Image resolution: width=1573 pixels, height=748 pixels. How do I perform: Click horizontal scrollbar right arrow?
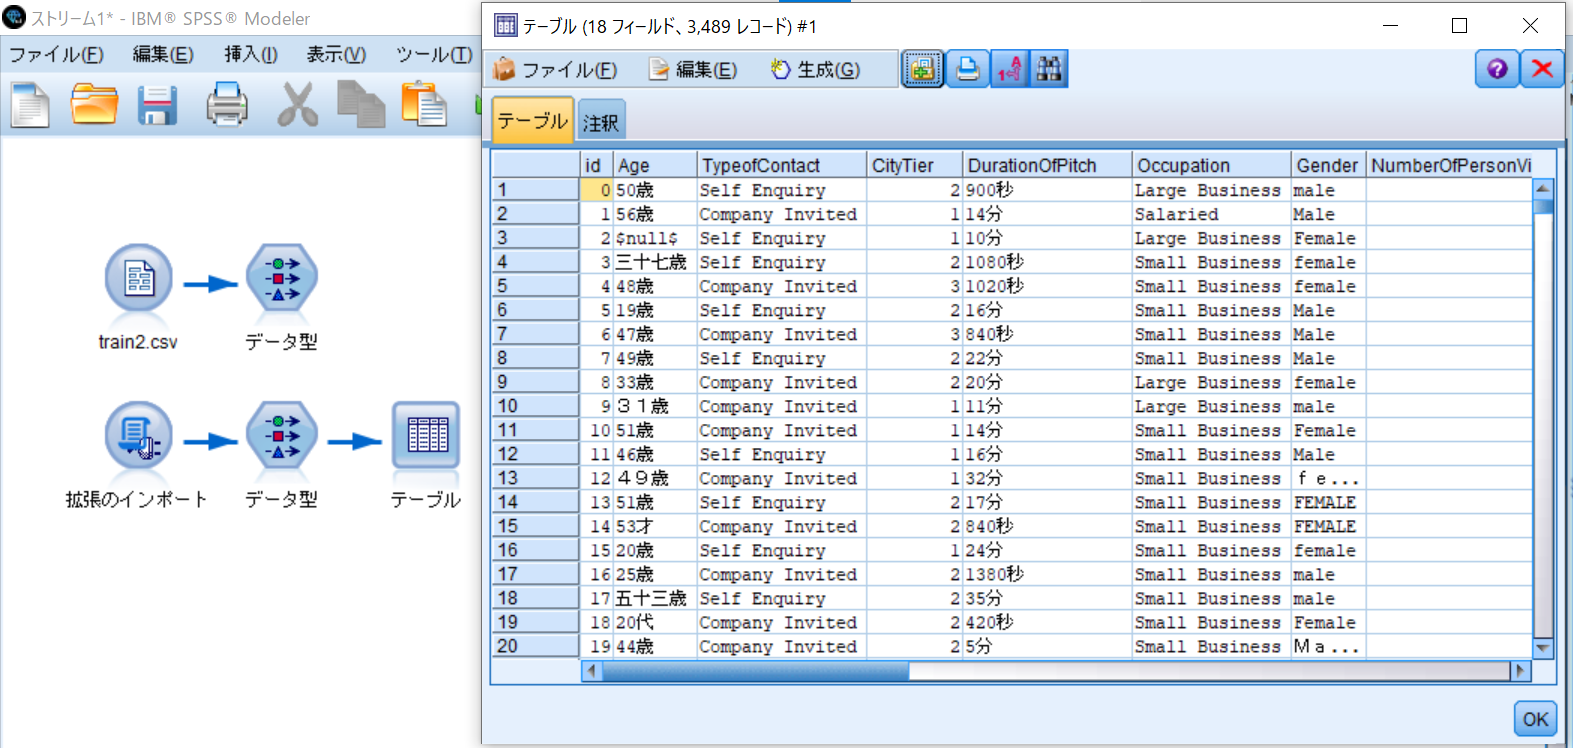point(1520,671)
